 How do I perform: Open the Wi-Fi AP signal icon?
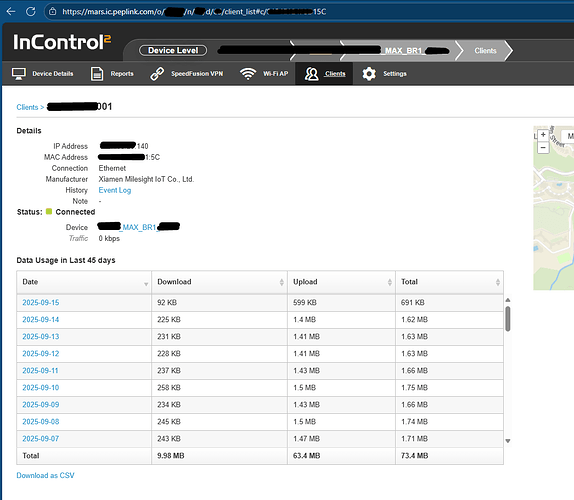tap(248, 74)
